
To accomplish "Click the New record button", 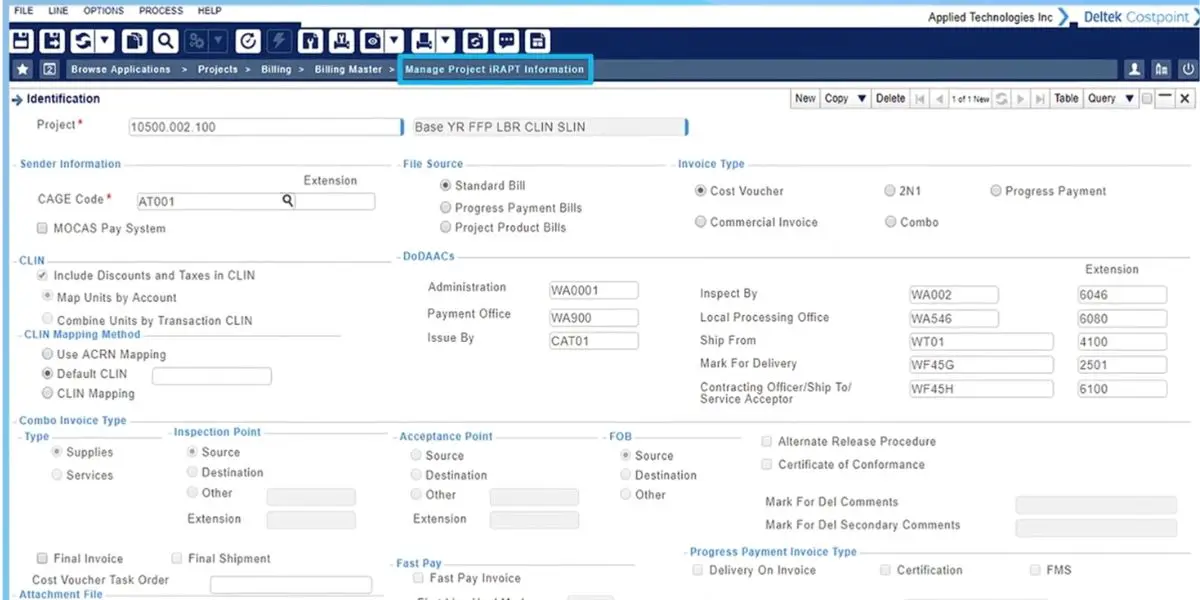I will [805, 99].
